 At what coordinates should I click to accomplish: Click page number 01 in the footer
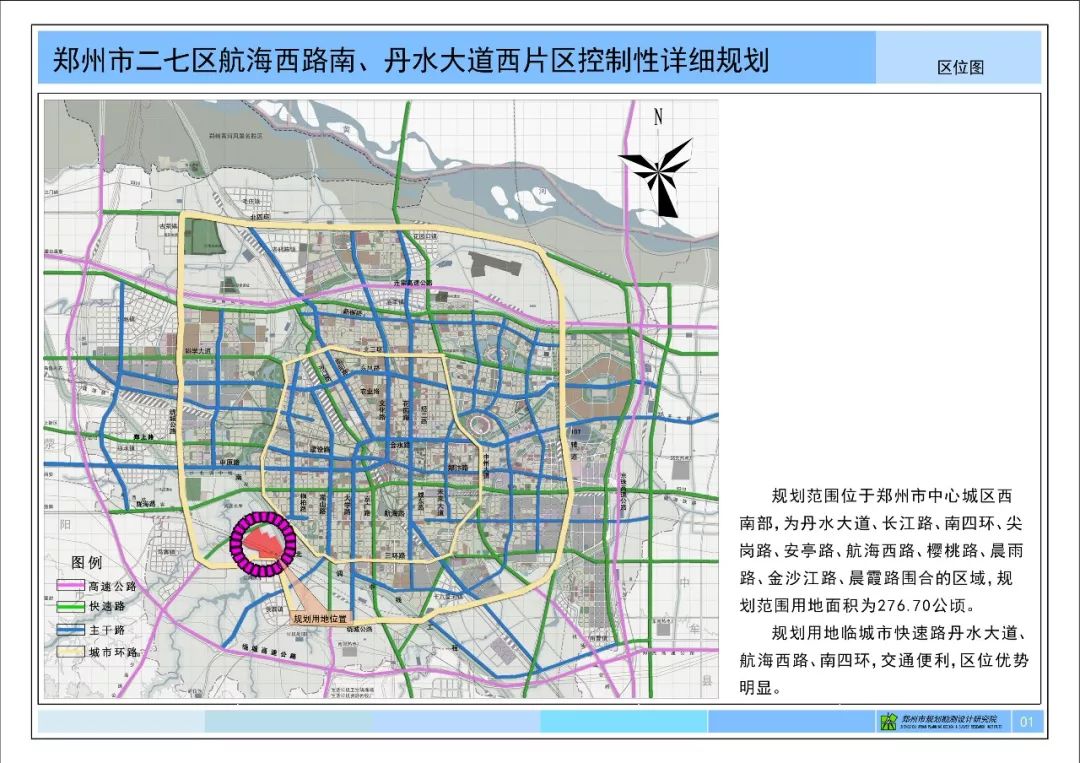tap(1027, 721)
